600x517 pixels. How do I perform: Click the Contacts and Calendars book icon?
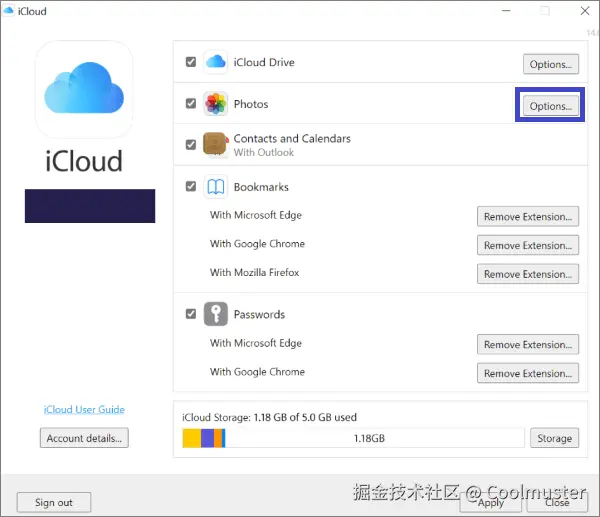[215, 145]
